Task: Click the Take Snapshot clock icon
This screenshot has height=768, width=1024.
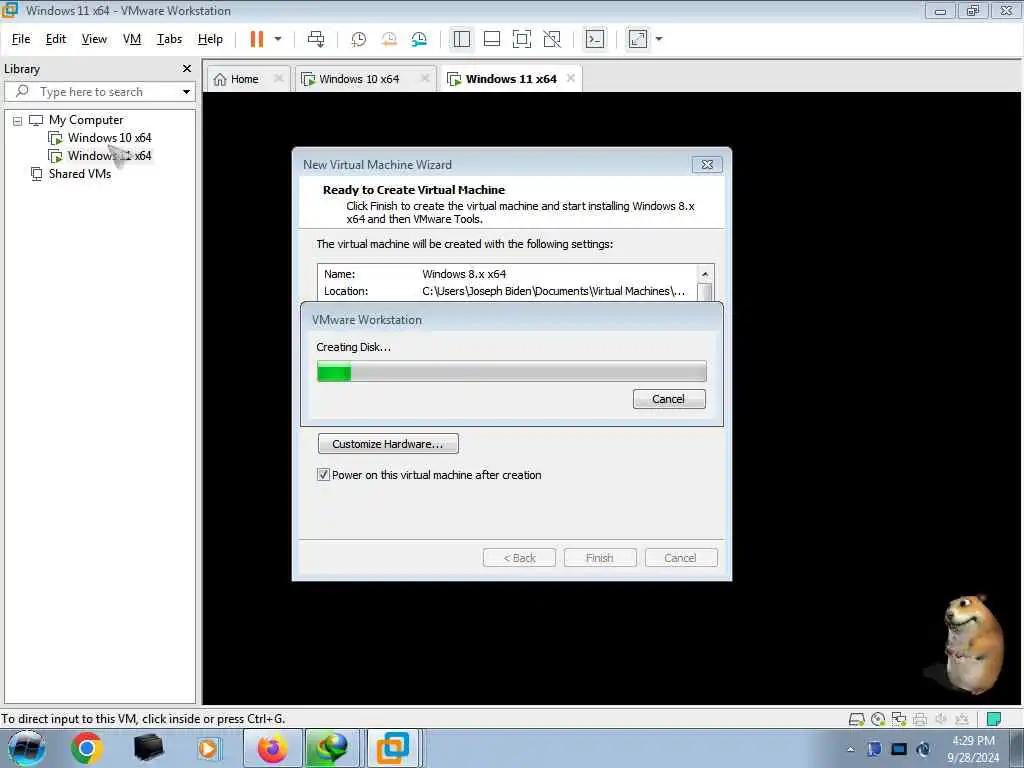Action: click(359, 39)
